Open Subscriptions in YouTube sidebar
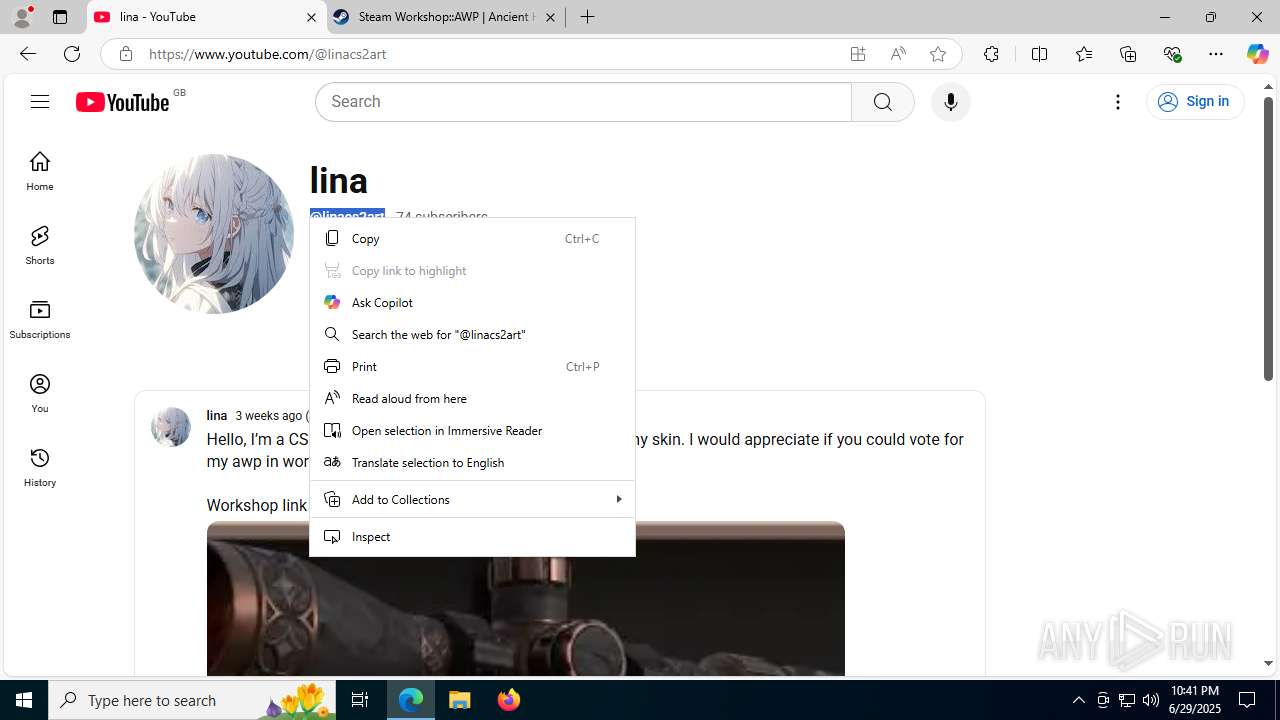The height and width of the screenshot is (720, 1280). pos(40,319)
